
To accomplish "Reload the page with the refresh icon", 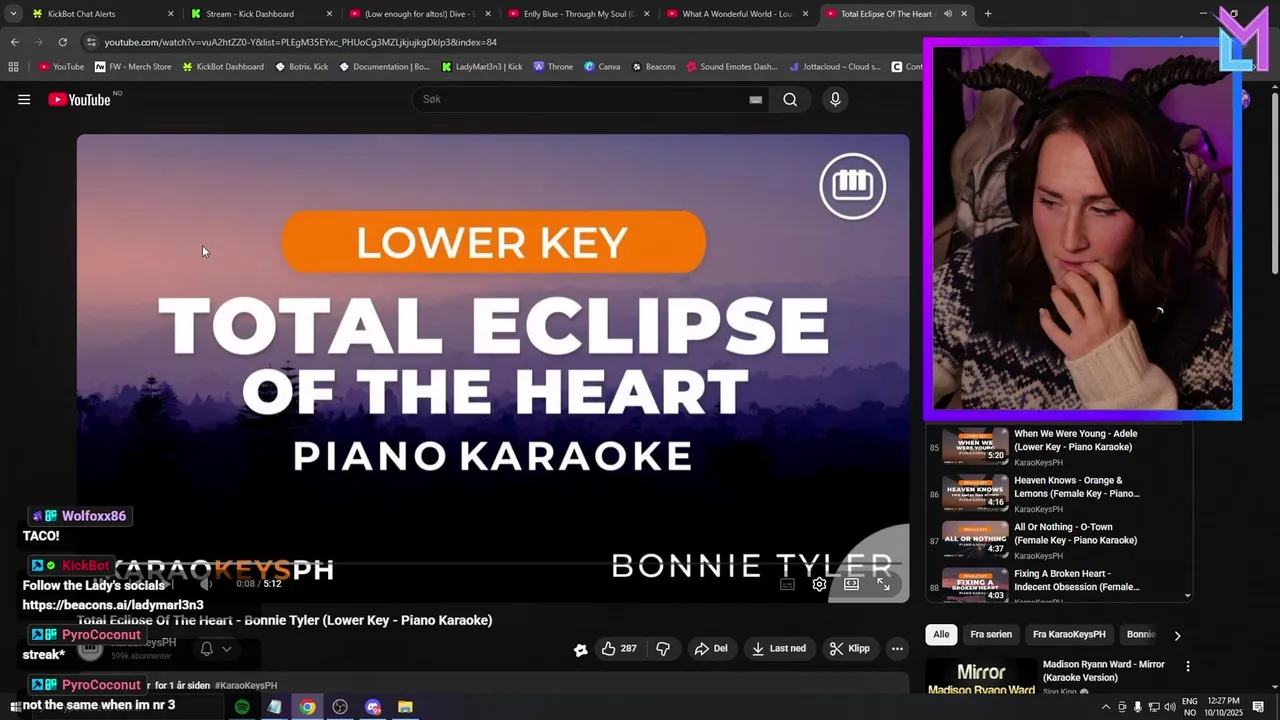I will tap(62, 42).
